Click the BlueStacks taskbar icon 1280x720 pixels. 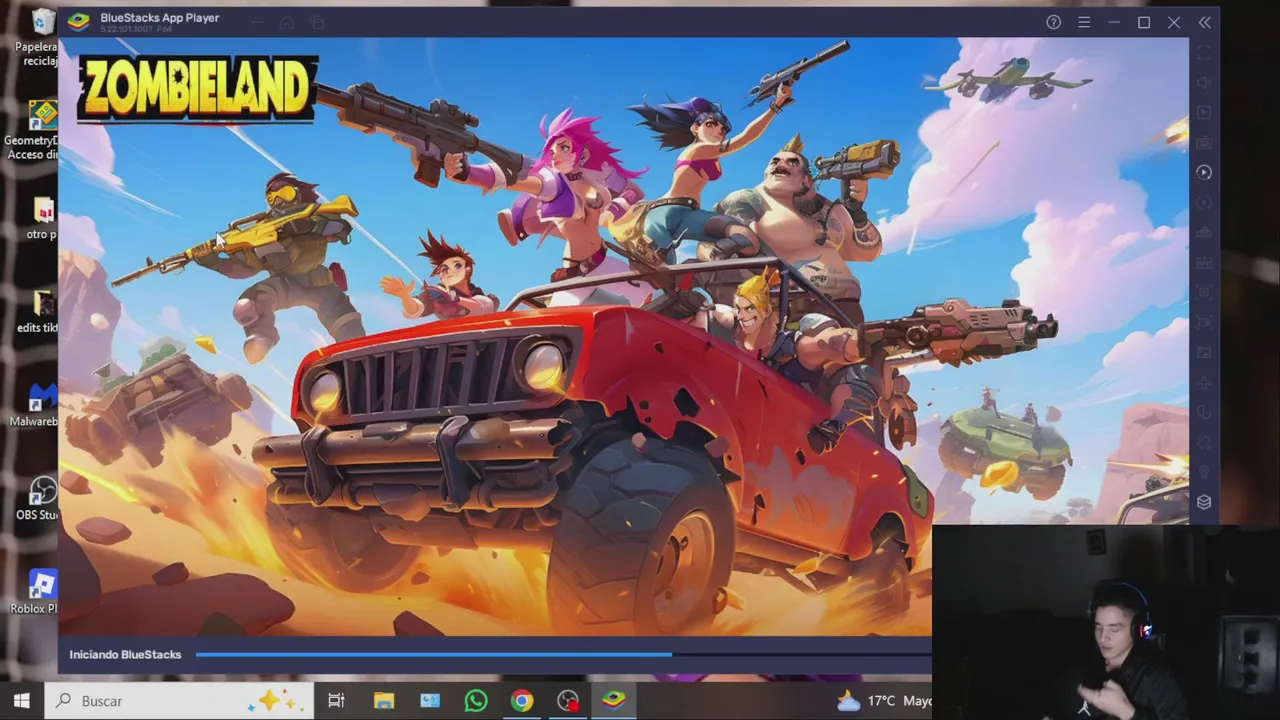coord(614,701)
